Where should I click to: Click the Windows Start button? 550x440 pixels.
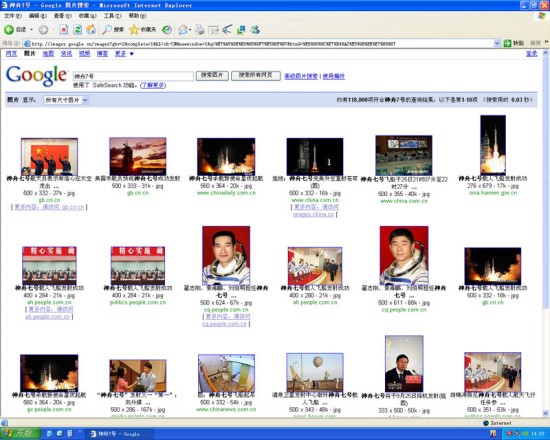pos(20,434)
